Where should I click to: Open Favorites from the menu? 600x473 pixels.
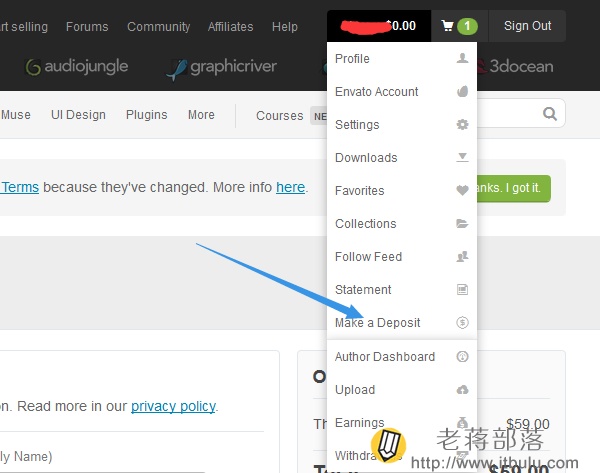click(402, 190)
